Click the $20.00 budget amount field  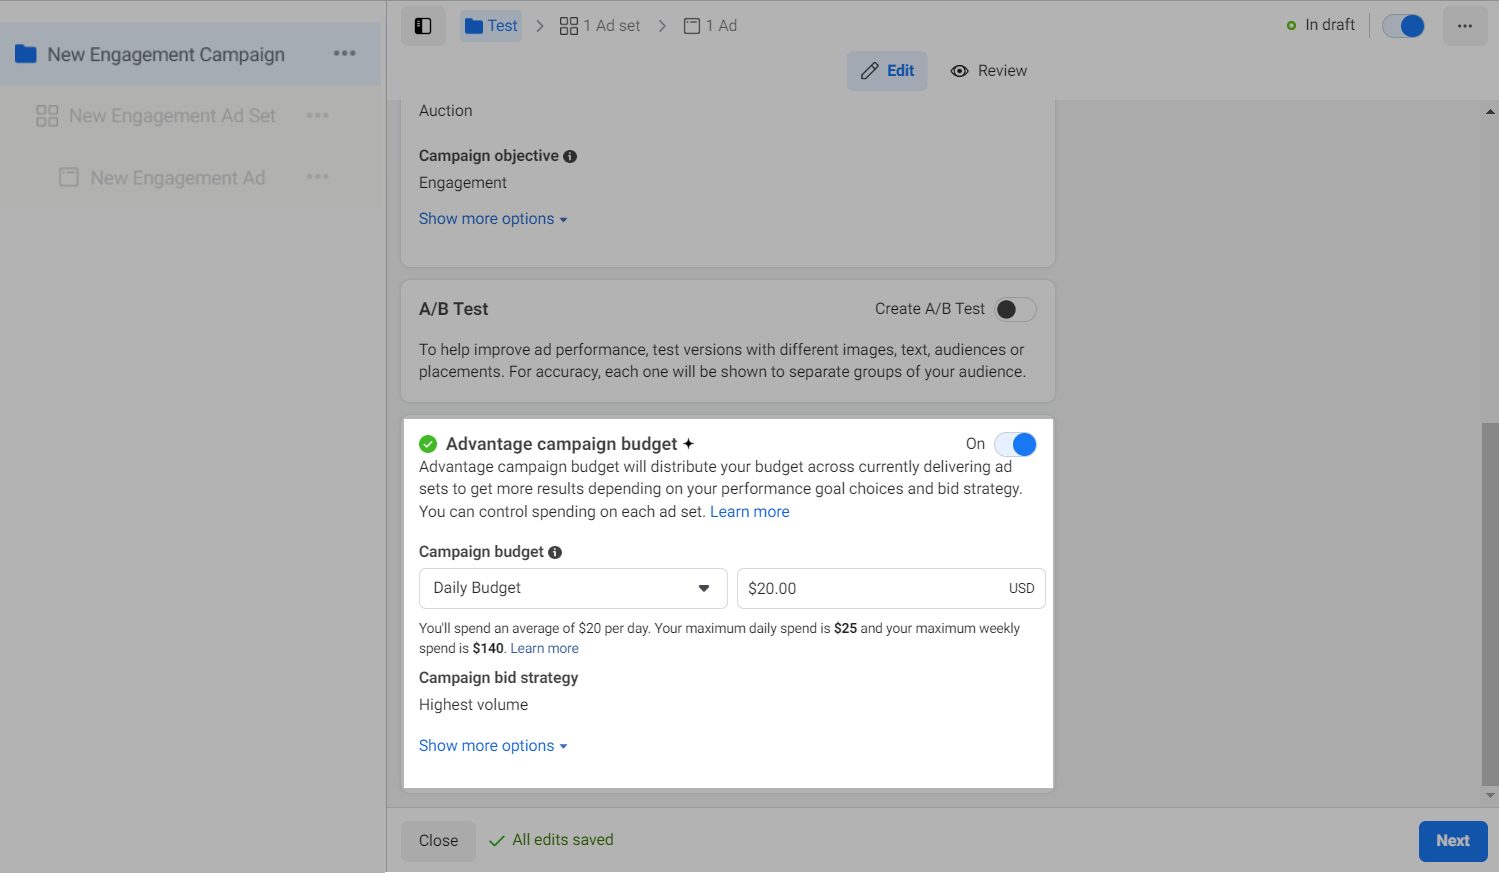[891, 588]
